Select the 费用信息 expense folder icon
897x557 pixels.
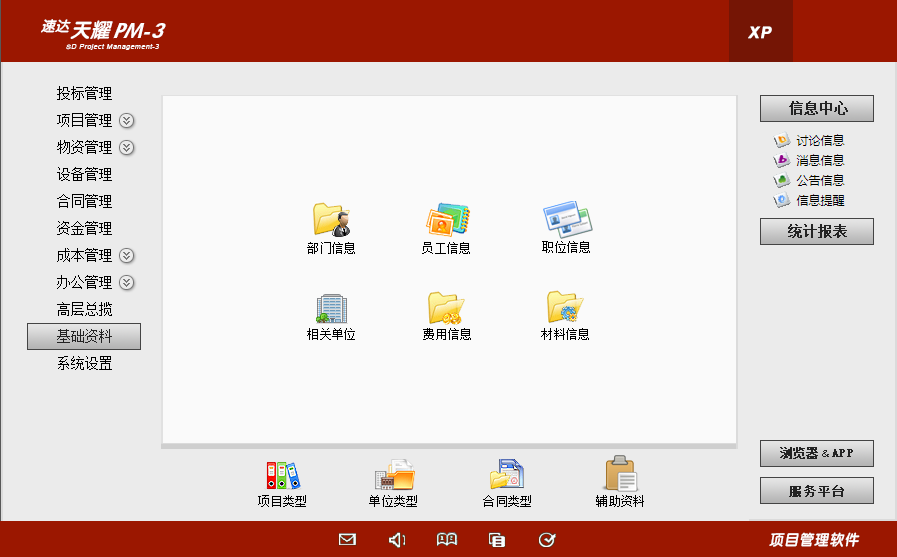(x=446, y=307)
